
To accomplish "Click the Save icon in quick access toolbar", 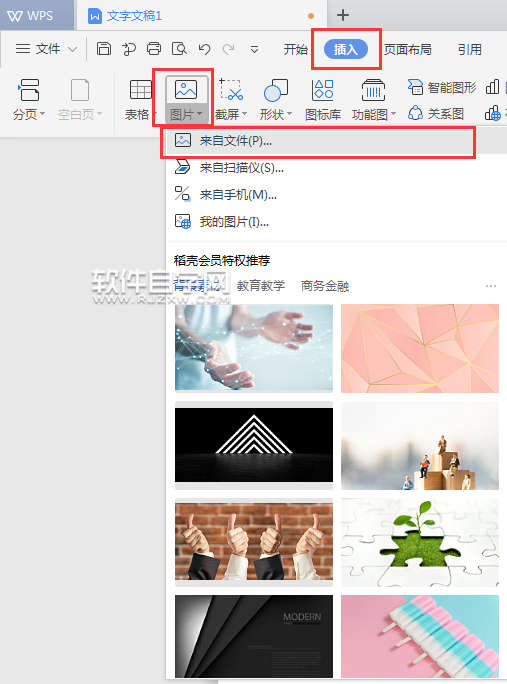I will click(103, 48).
